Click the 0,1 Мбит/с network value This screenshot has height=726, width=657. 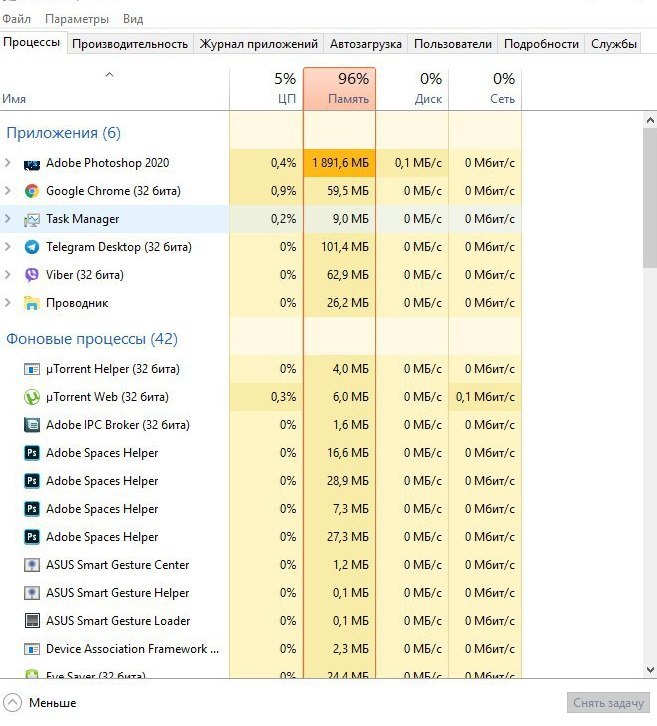485,397
